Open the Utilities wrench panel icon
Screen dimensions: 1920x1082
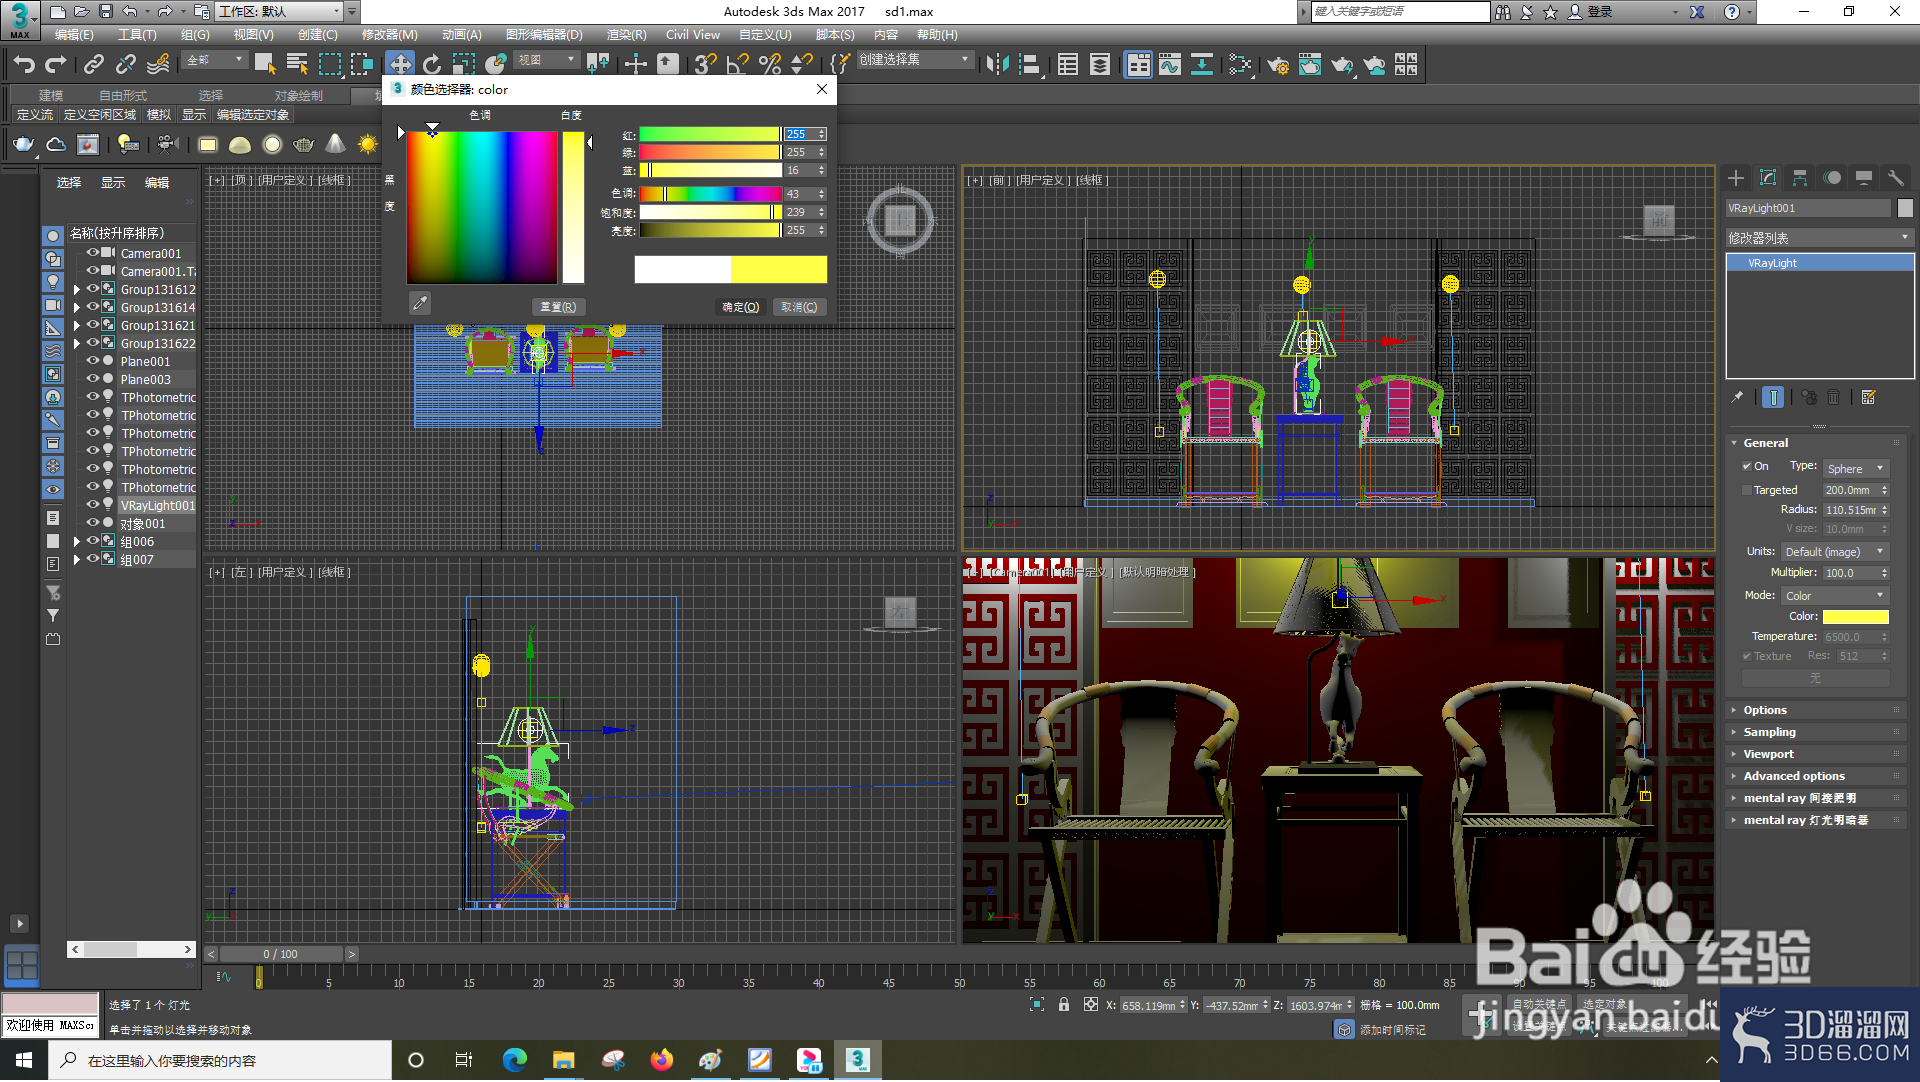[1896, 178]
